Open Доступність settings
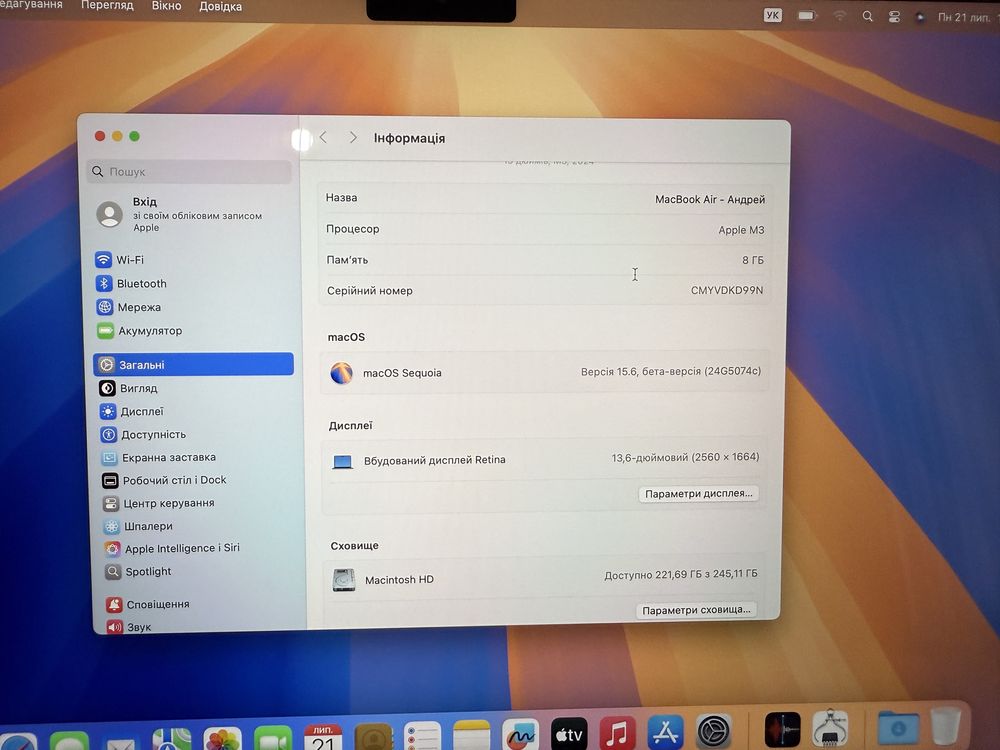The height and width of the screenshot is (750, 1000). tap(143, 434)
